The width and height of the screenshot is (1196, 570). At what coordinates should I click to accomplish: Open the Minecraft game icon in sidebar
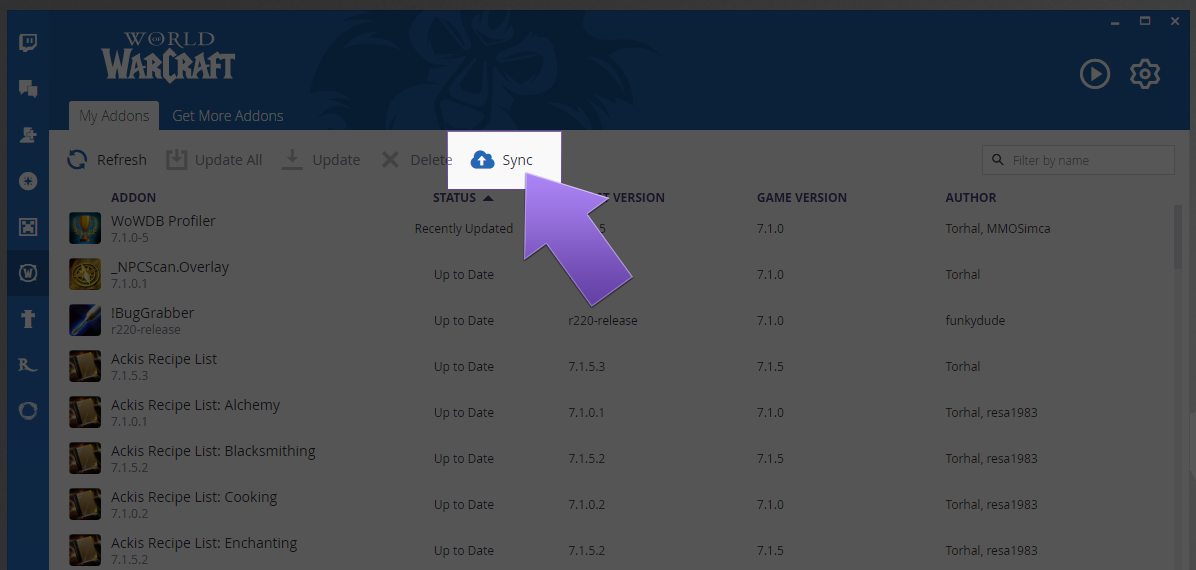(28, 227)
